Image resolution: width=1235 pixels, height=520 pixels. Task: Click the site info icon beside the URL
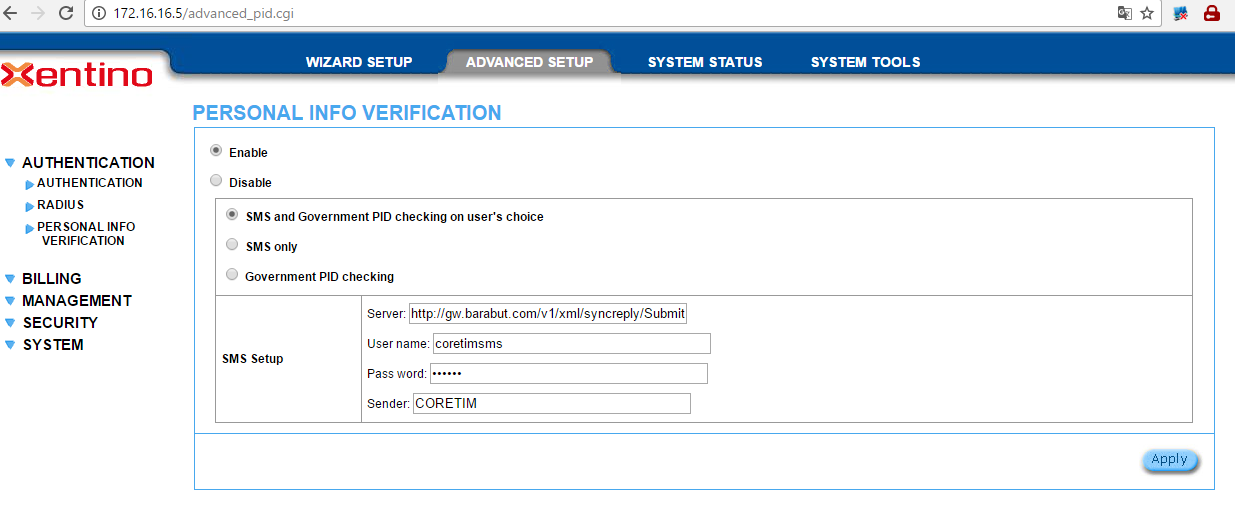pyautogui.click(x=98, y=14)
